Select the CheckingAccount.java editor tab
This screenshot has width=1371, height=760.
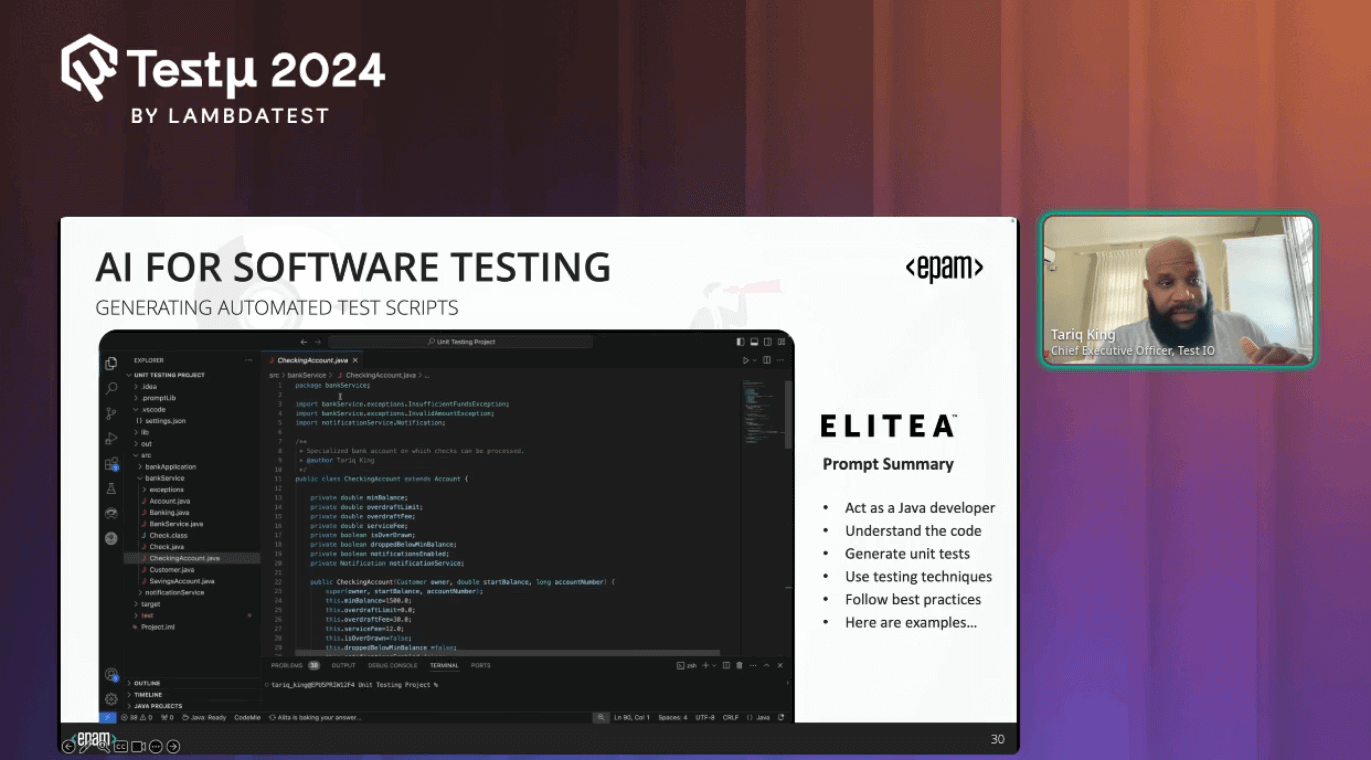click(x=313, y=360)
